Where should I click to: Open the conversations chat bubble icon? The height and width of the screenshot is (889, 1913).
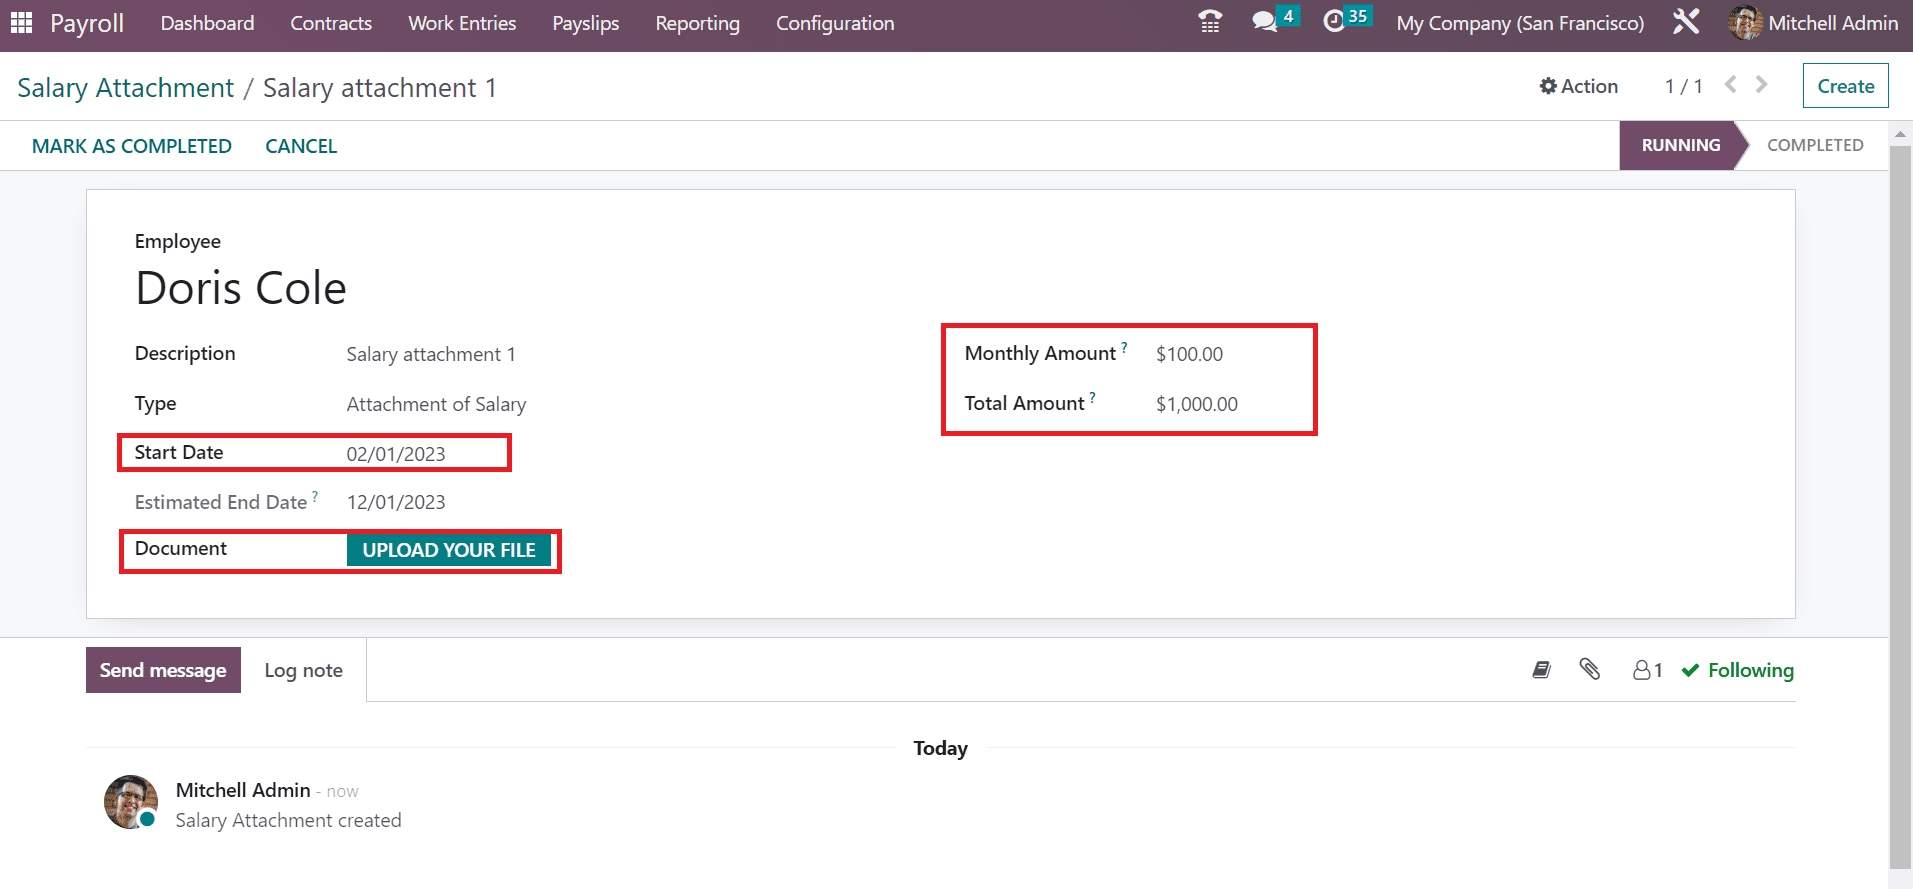click(x=1265, y=22)
